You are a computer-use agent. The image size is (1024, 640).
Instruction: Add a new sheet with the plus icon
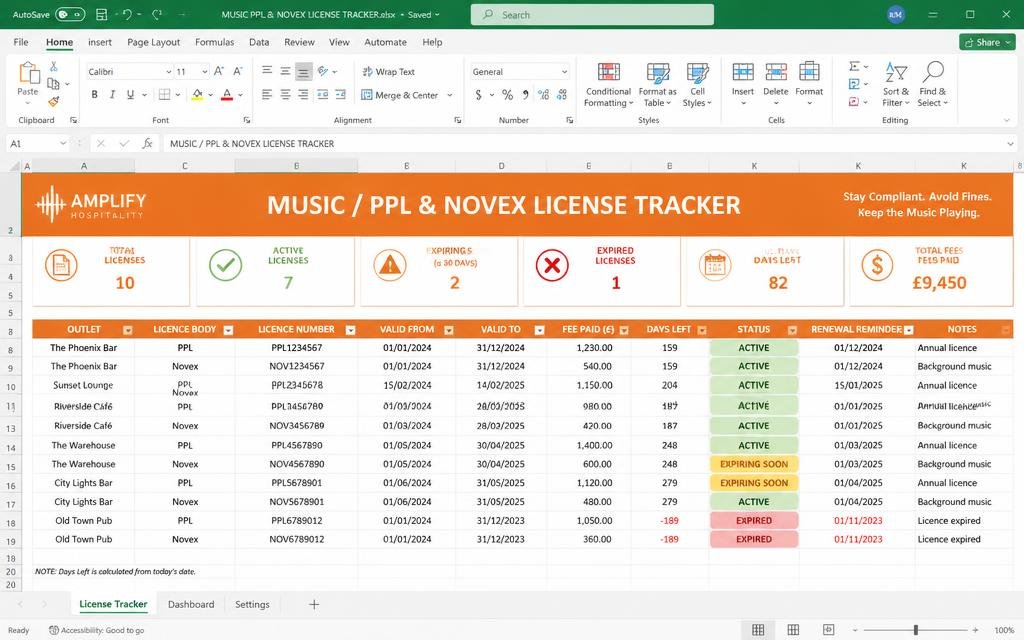[314, 604]
